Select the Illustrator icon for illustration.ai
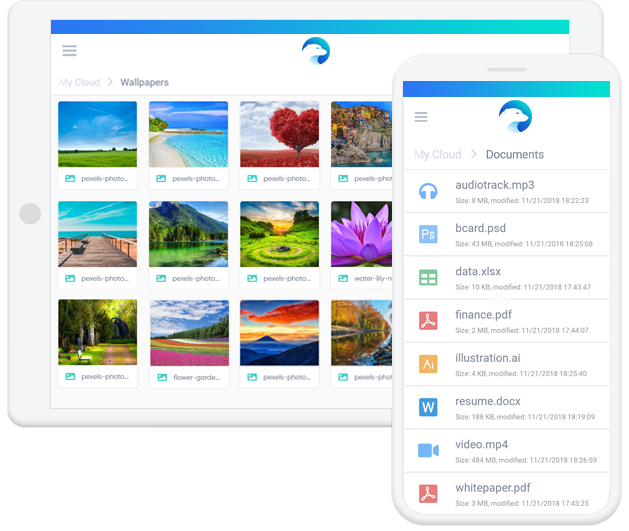Image resolution: width=629 pixels, height=531 pixels. click(x=428, y=364)
